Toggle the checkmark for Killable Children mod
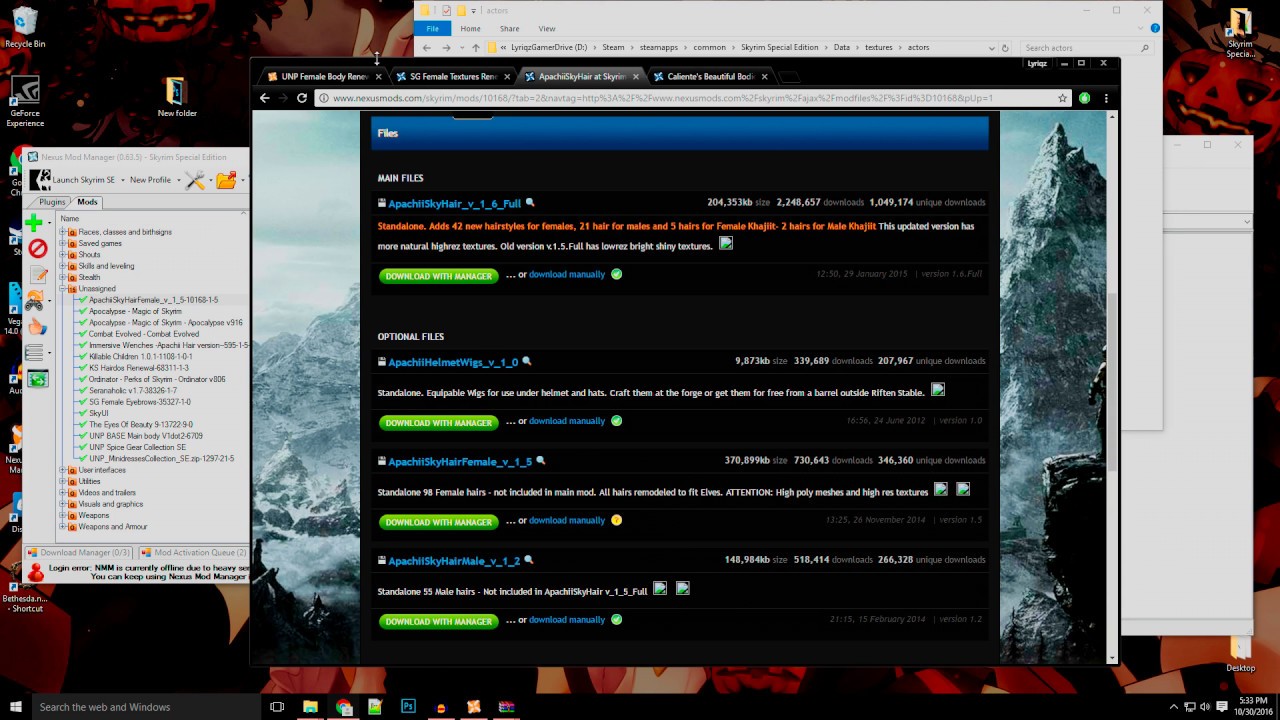Image resolution: width=1280 pixels, height=720 pixels. pyautogui.click(x=84, y=356)
